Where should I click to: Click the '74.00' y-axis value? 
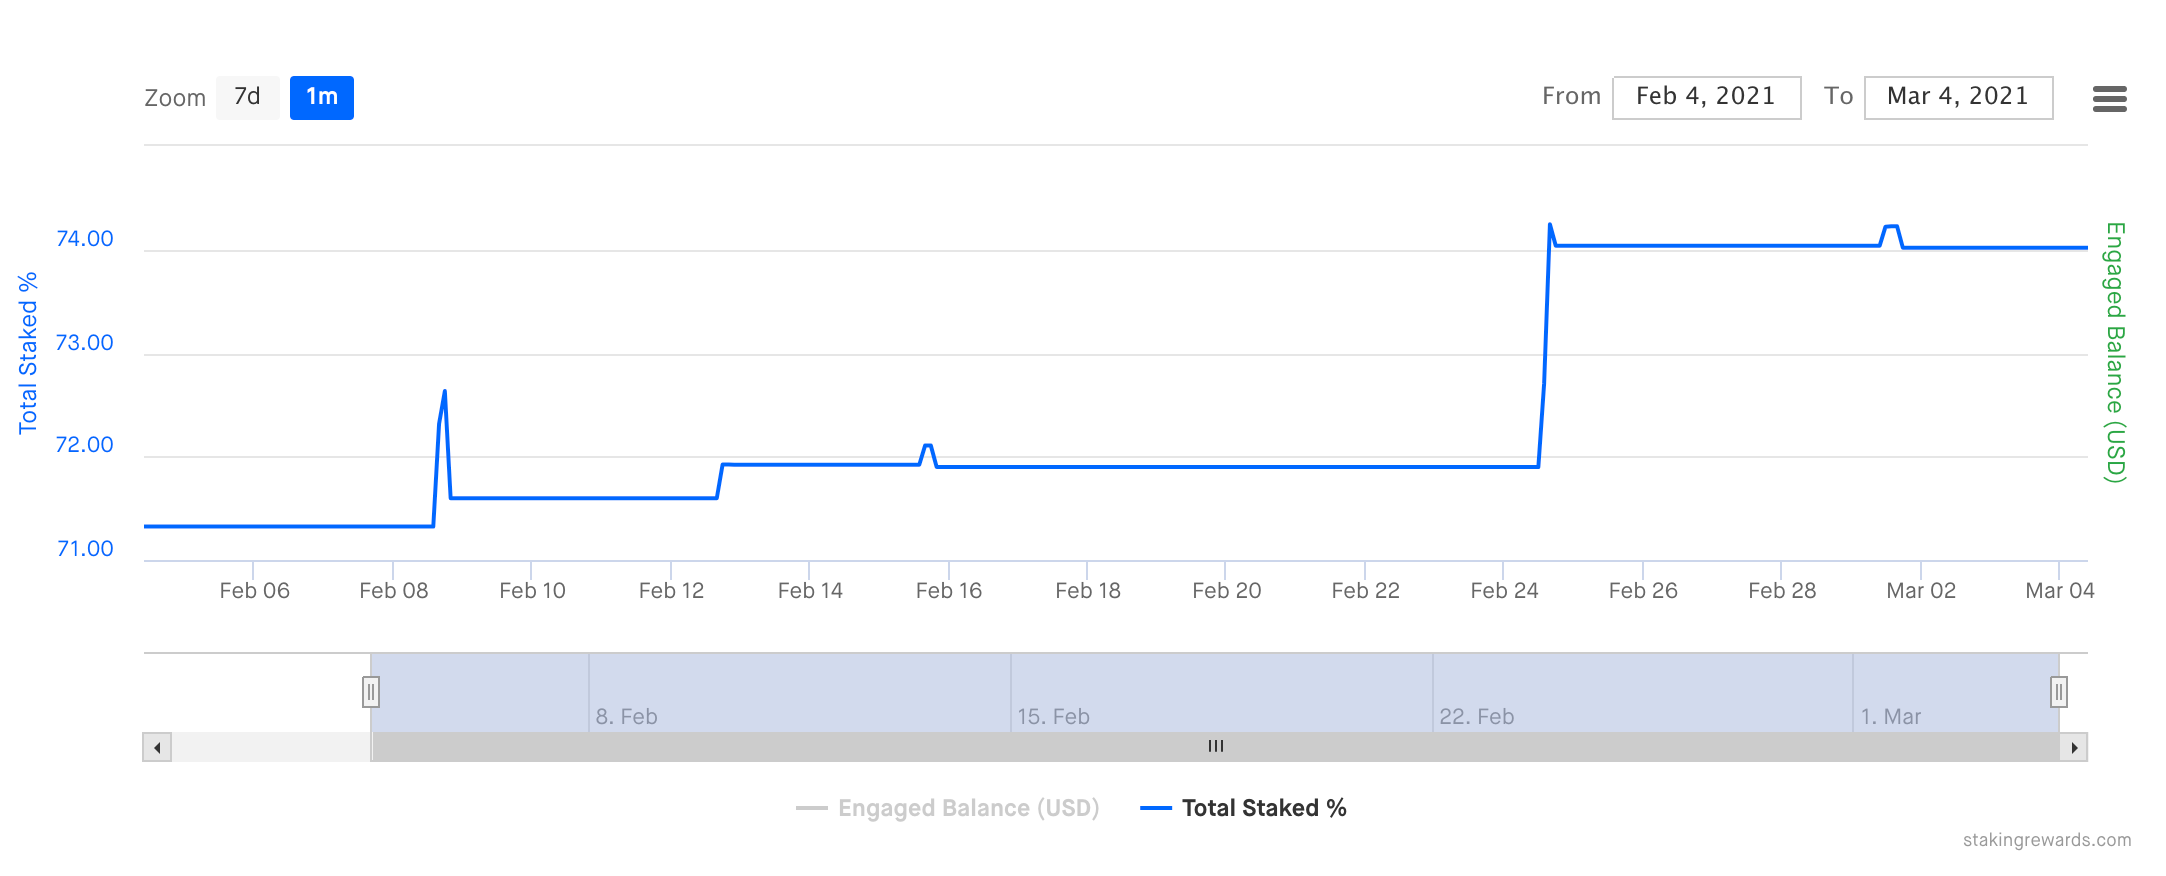click(x=85, y=239)
